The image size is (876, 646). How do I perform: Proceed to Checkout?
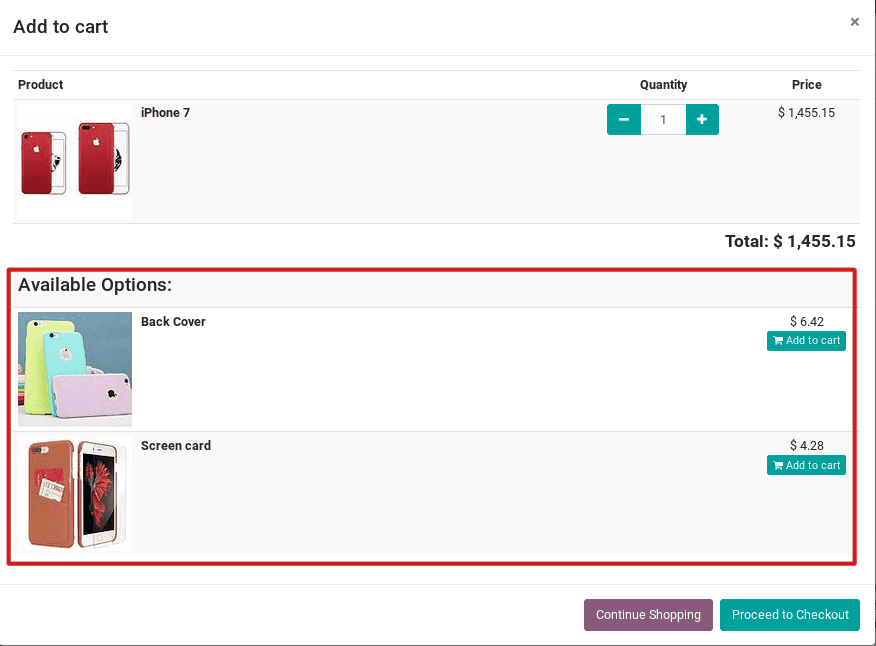pyautogui.click(x=789, y=615)
